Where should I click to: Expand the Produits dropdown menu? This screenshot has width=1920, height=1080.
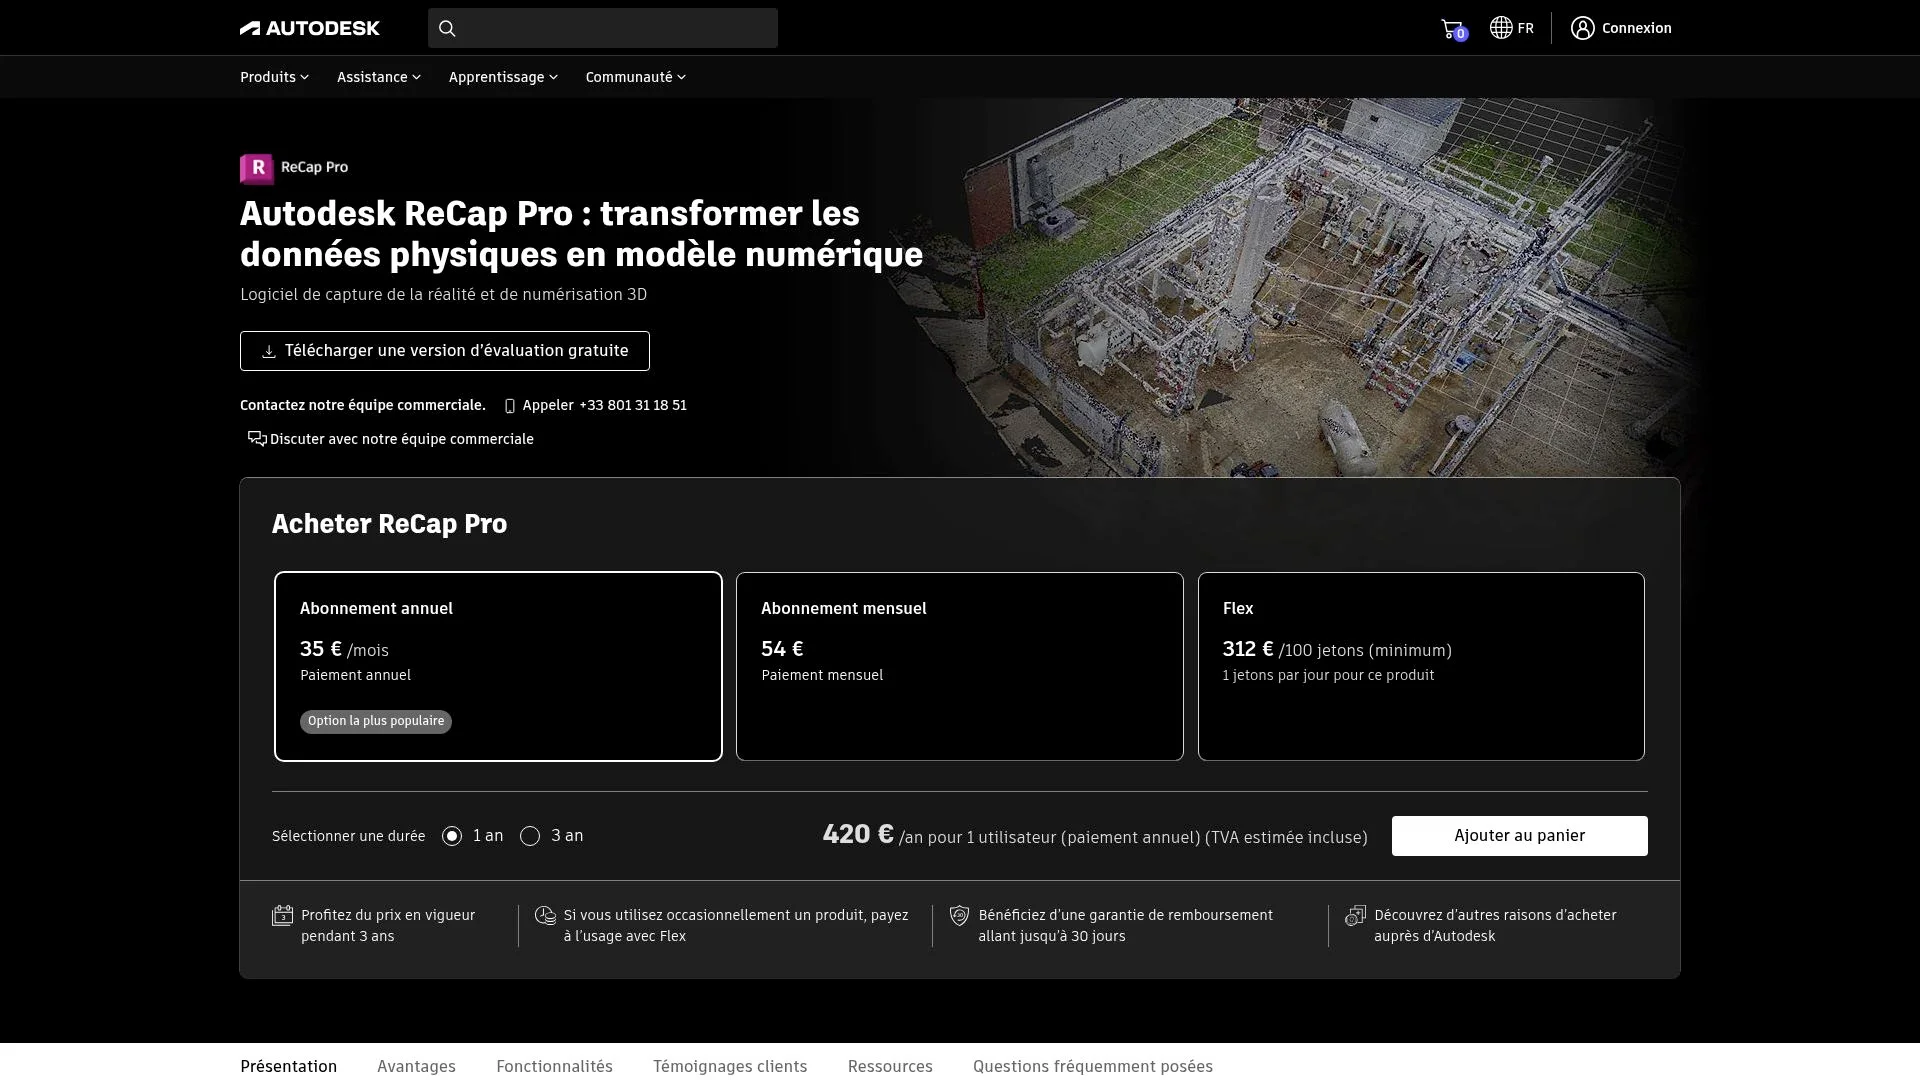click(274, 77)
